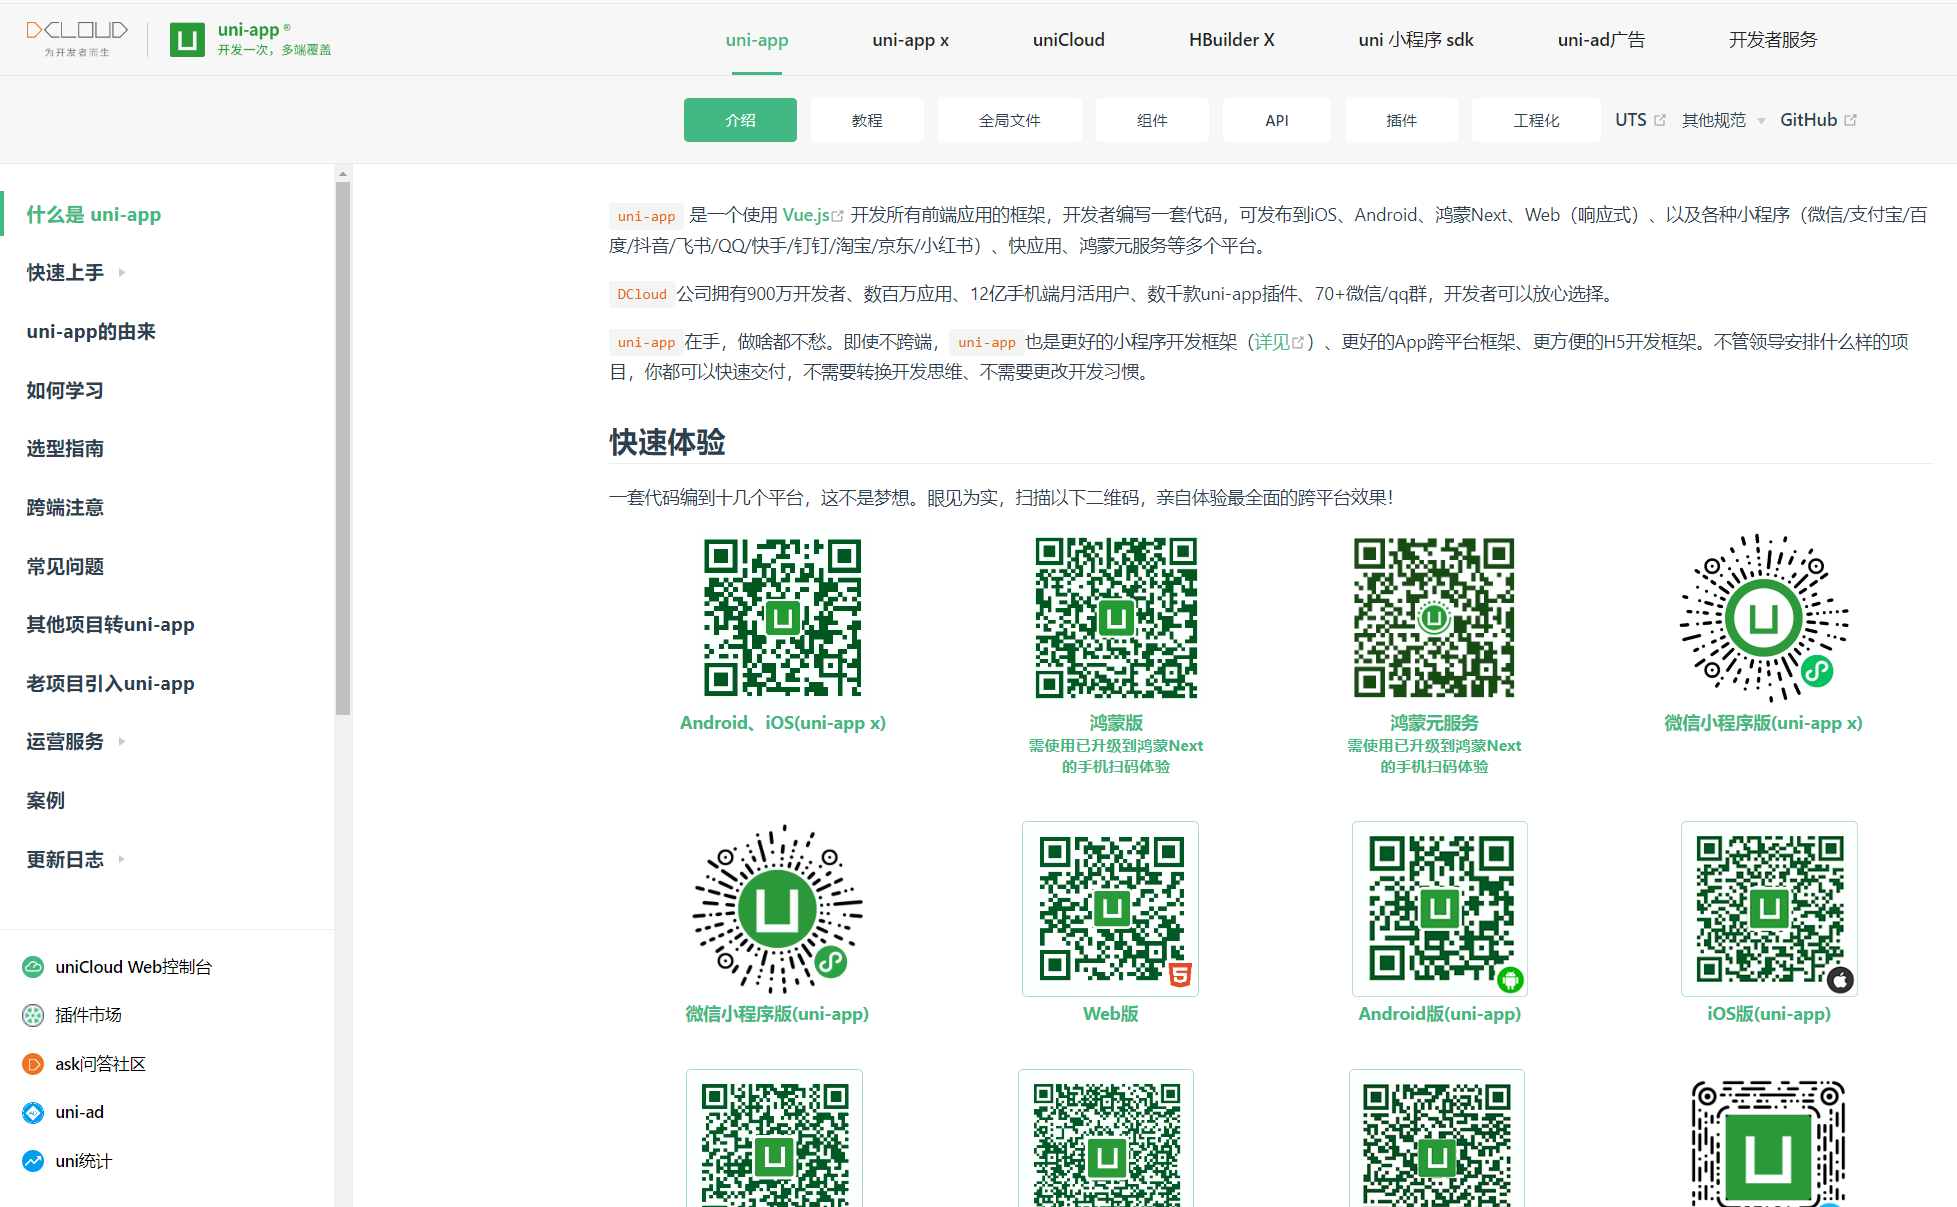Viewport: 1957px width, 1207px height.
Task: Switch to the uni-app top tab
Action: (x=757, y=40)
